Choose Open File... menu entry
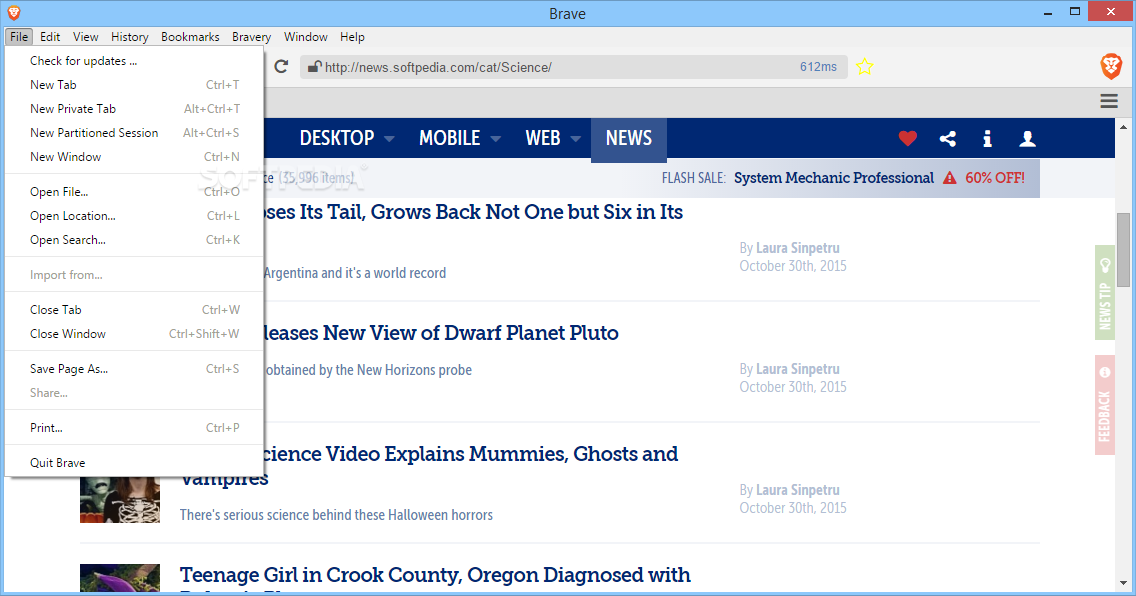The height and width of the screenshot is (596, 1136). point(134,192)
